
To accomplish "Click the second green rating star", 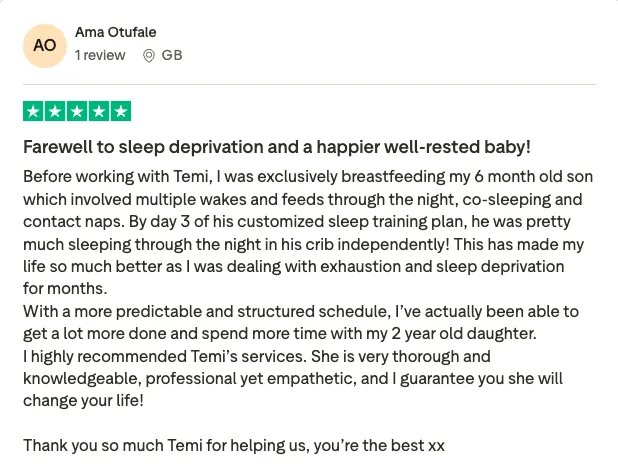I will tap(55, 111).
